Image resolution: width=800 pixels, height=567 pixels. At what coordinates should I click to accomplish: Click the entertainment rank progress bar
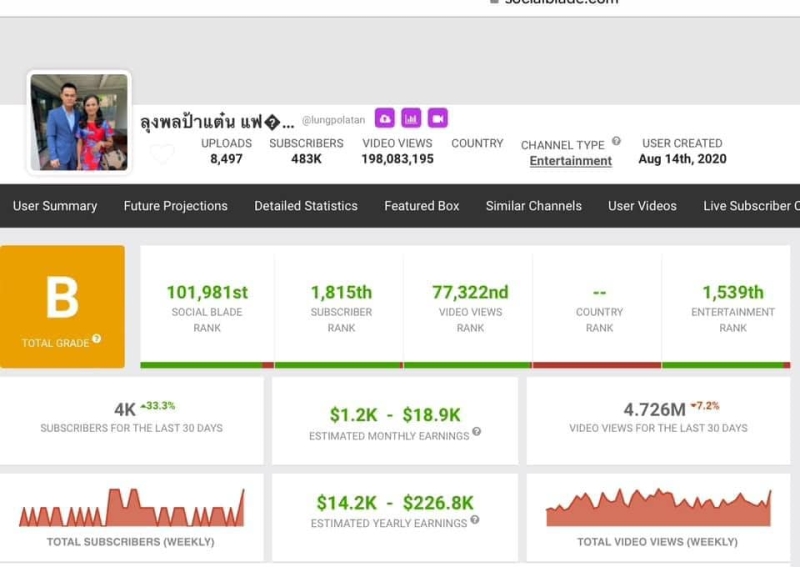point(727,365)
